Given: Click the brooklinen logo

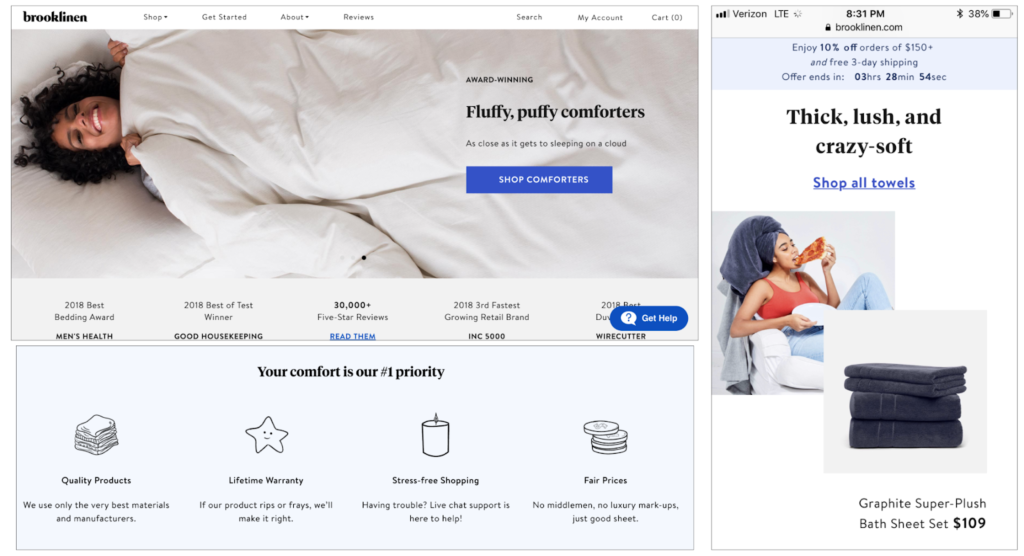Looking at the screenshot, I should pyautogui.click(x=55, y=17).
